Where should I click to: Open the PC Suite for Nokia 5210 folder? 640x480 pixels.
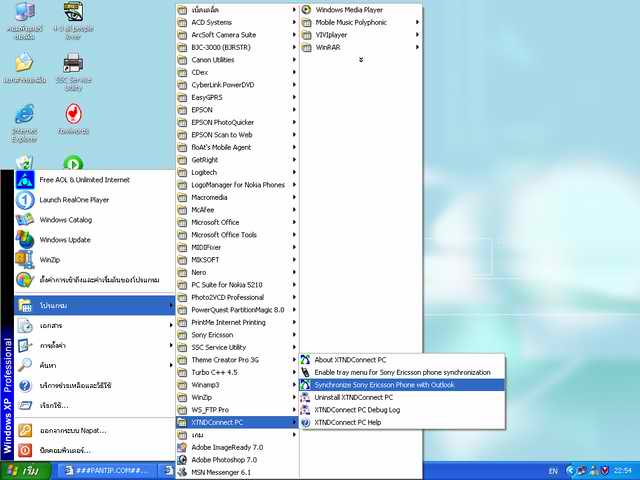pyautogui.click(x=237, y=285)
